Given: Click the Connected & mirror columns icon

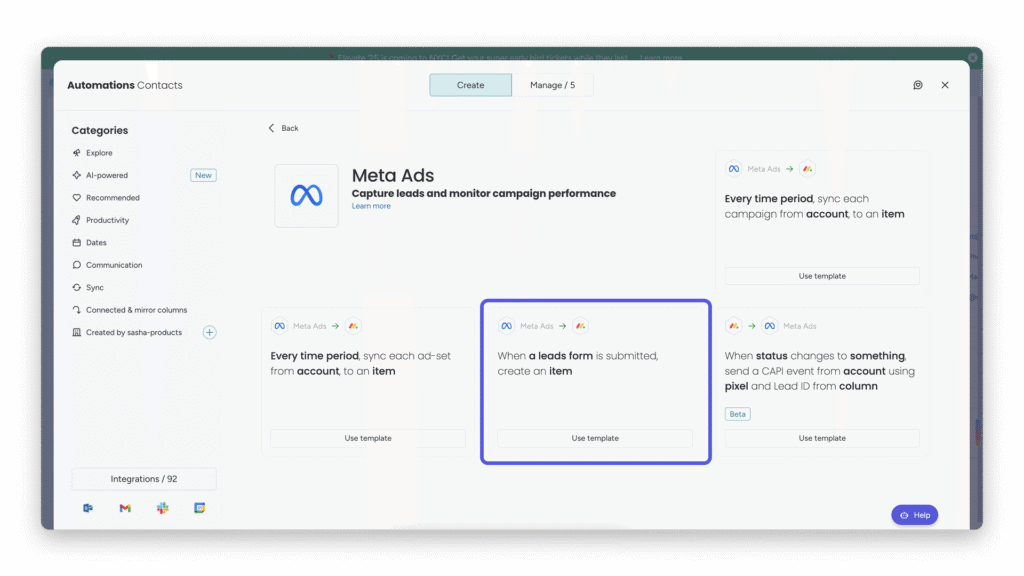Looking at the screenshot, I should point(76,310).
